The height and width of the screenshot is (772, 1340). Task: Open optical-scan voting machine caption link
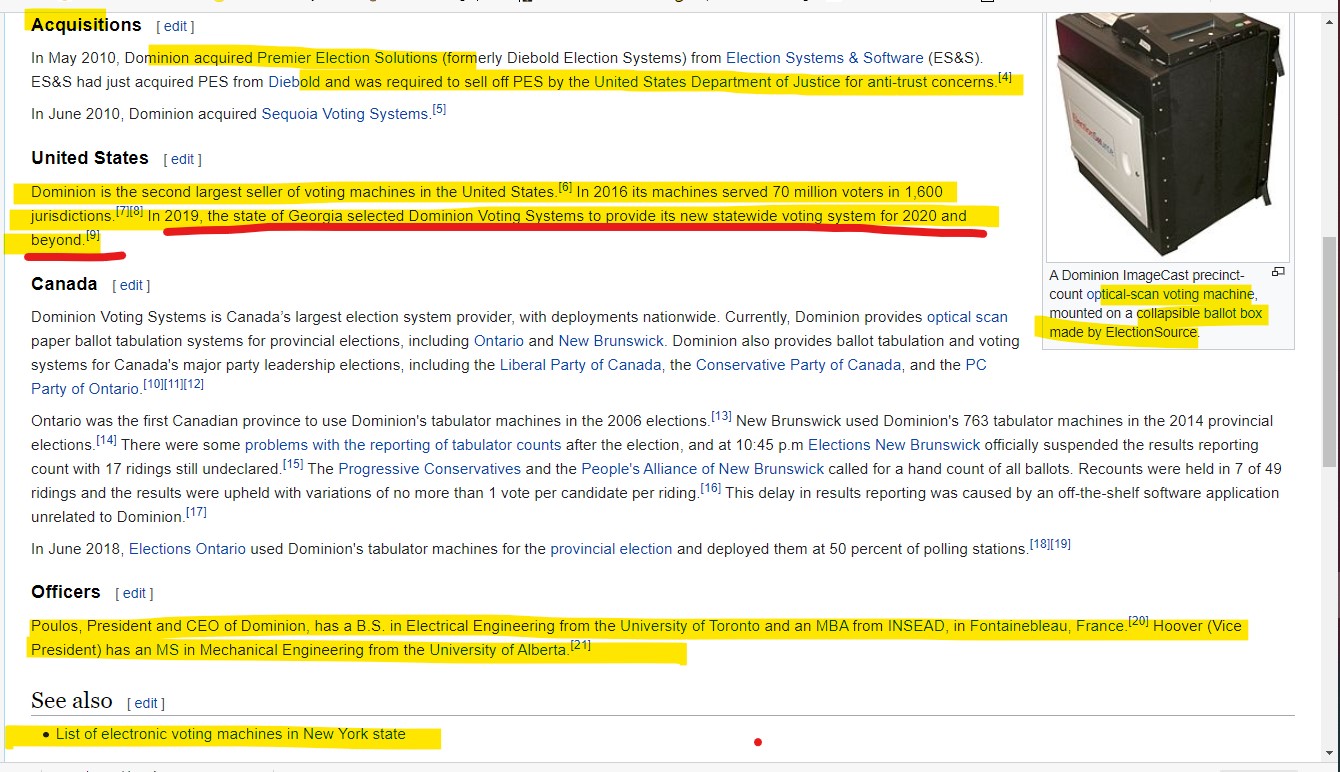[x=1170, y=294]
